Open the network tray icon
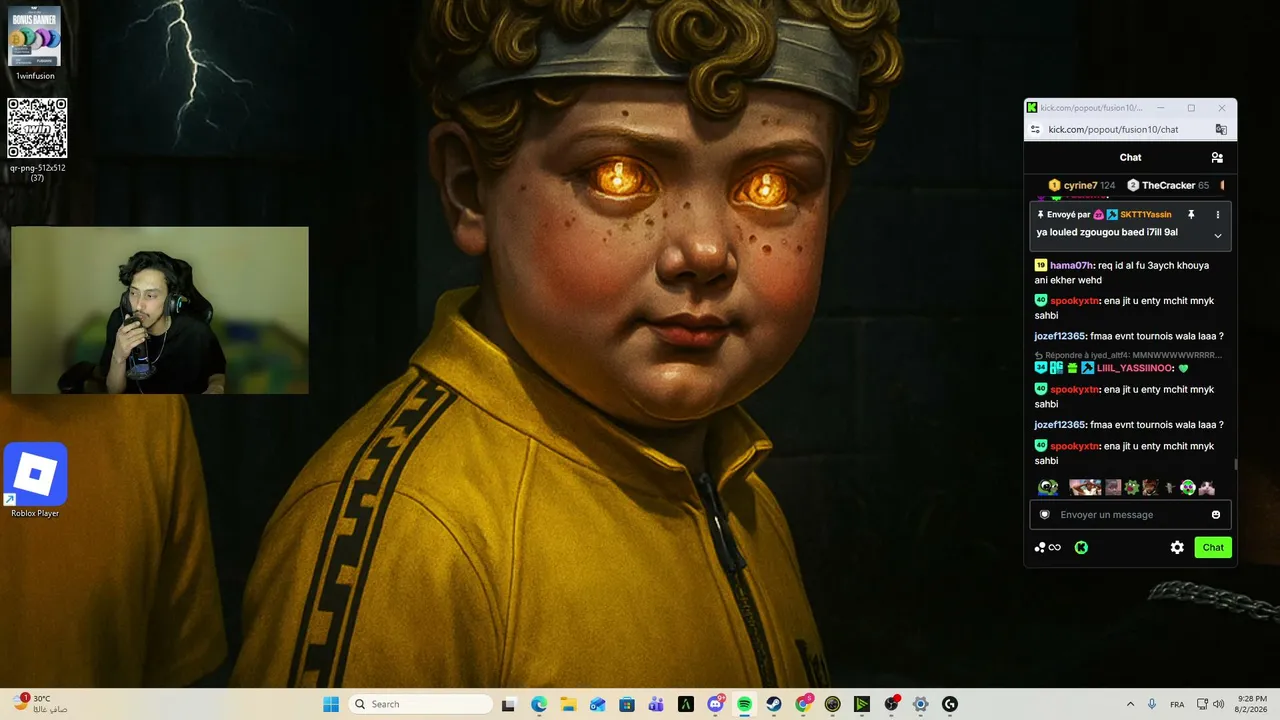The width and height of the screenshot is (1280, 720). pos(1202,704)
